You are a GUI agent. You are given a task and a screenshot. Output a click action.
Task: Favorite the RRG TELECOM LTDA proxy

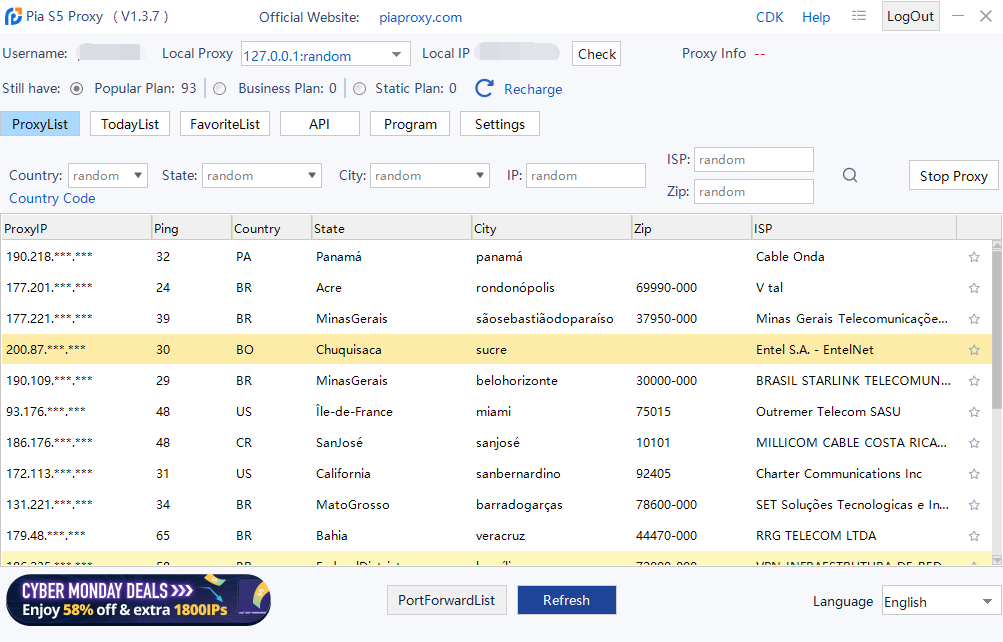tap(974, 536)
